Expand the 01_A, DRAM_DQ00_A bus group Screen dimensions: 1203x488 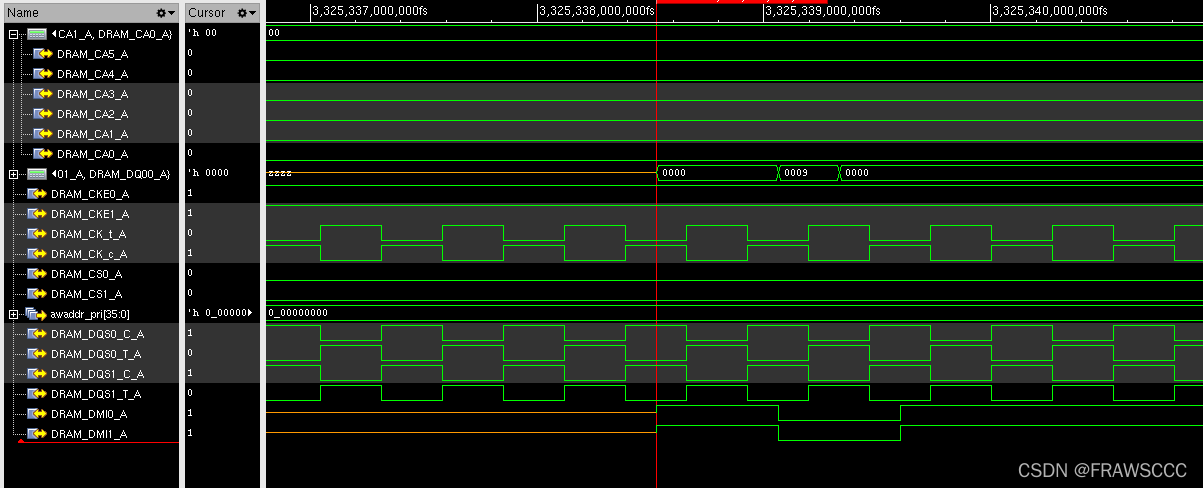click(13, 174)
